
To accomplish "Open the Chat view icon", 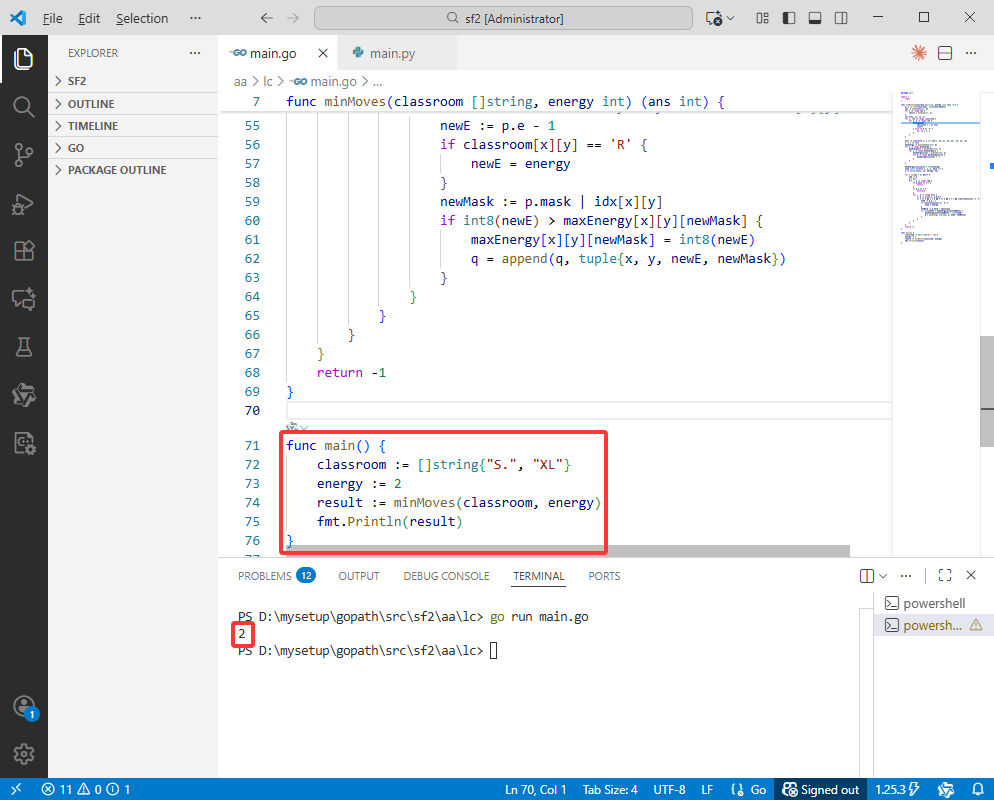I will (23, 299).
